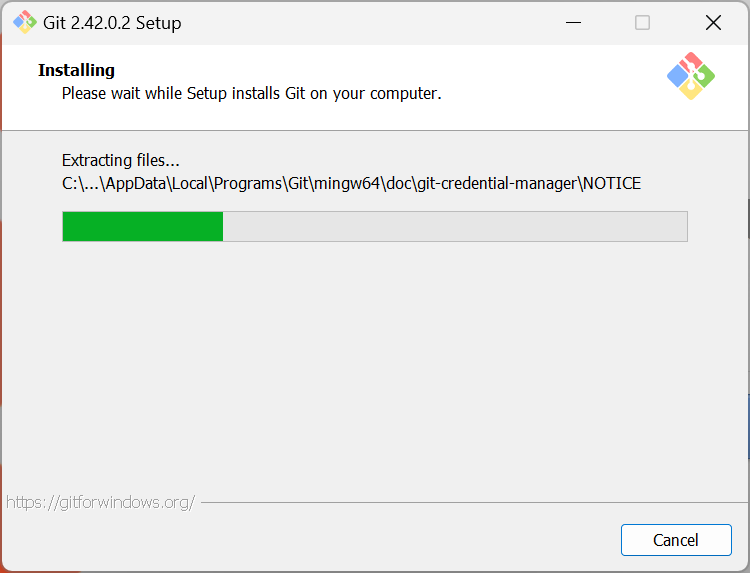
Task: Click the separator line right of the URL
Action: (x=470, y=502)
